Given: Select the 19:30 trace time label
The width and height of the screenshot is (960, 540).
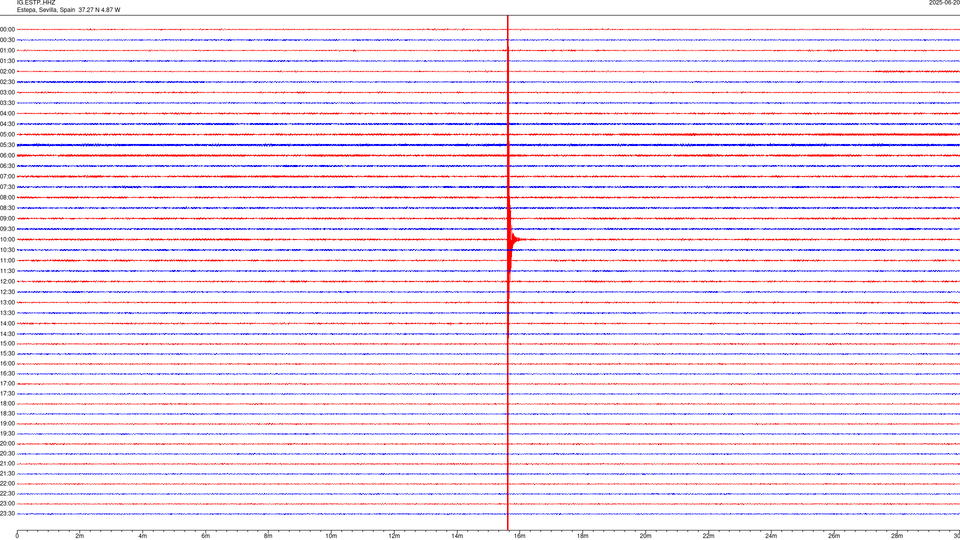Looking at the screenshot, I should [x=7, y=433].
